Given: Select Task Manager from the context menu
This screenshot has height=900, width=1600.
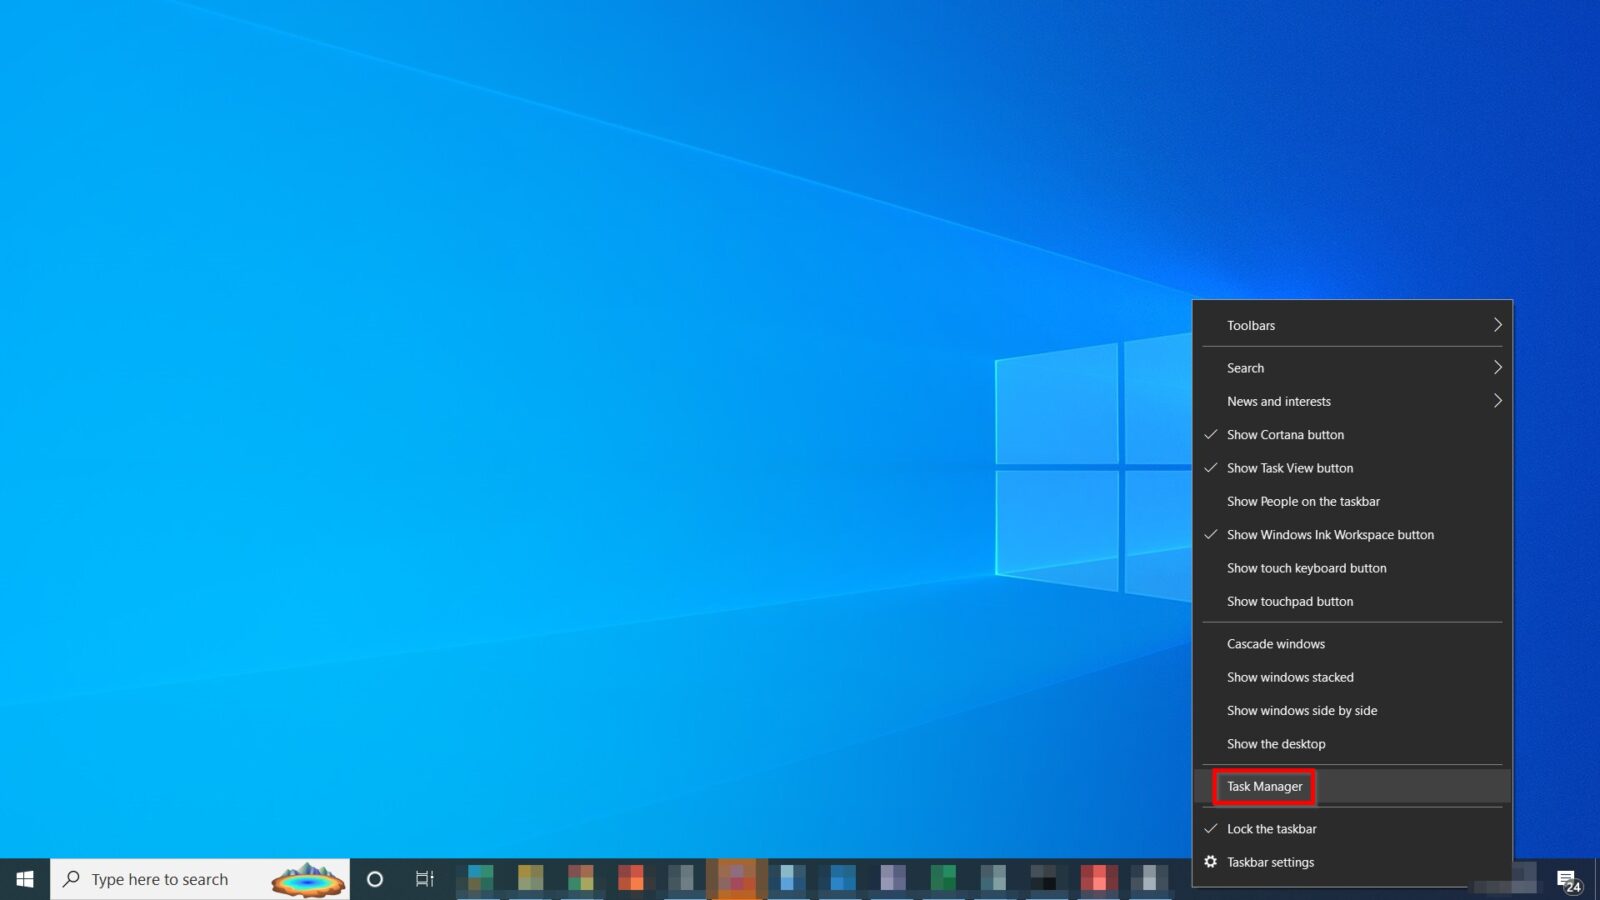Looking at the screenshot, I should coord(1264,787).
